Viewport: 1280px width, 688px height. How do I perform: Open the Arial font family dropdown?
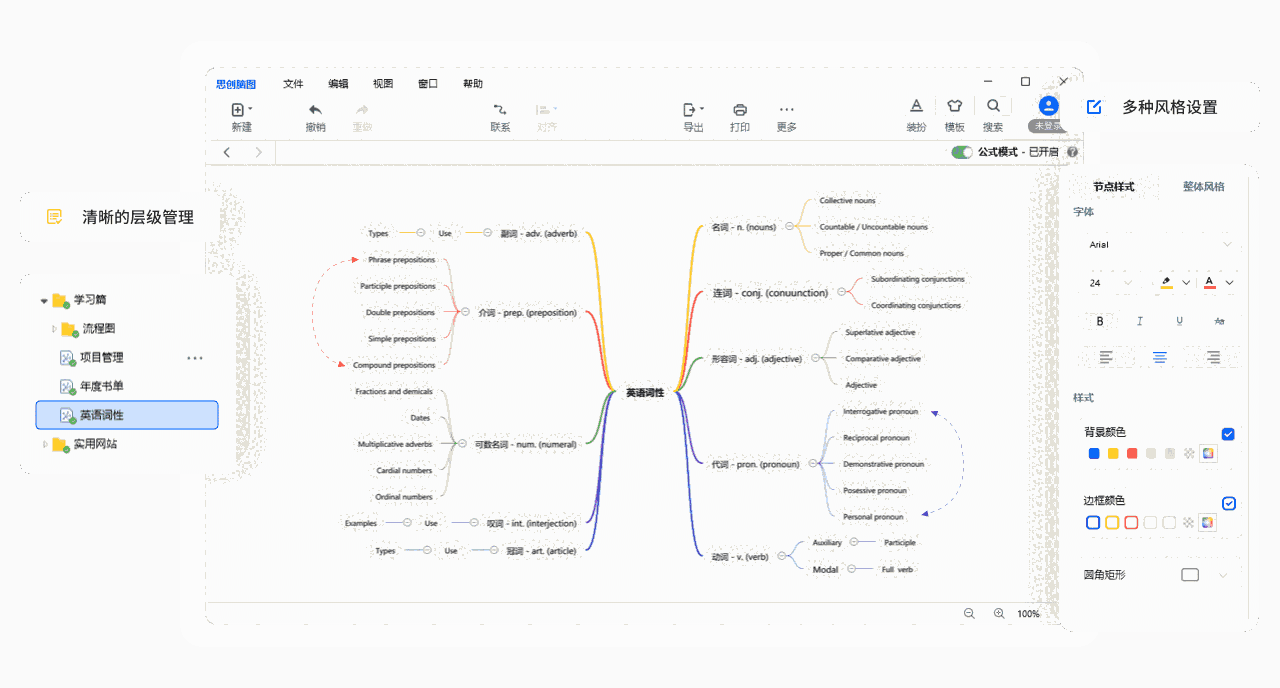point(1160,244)
